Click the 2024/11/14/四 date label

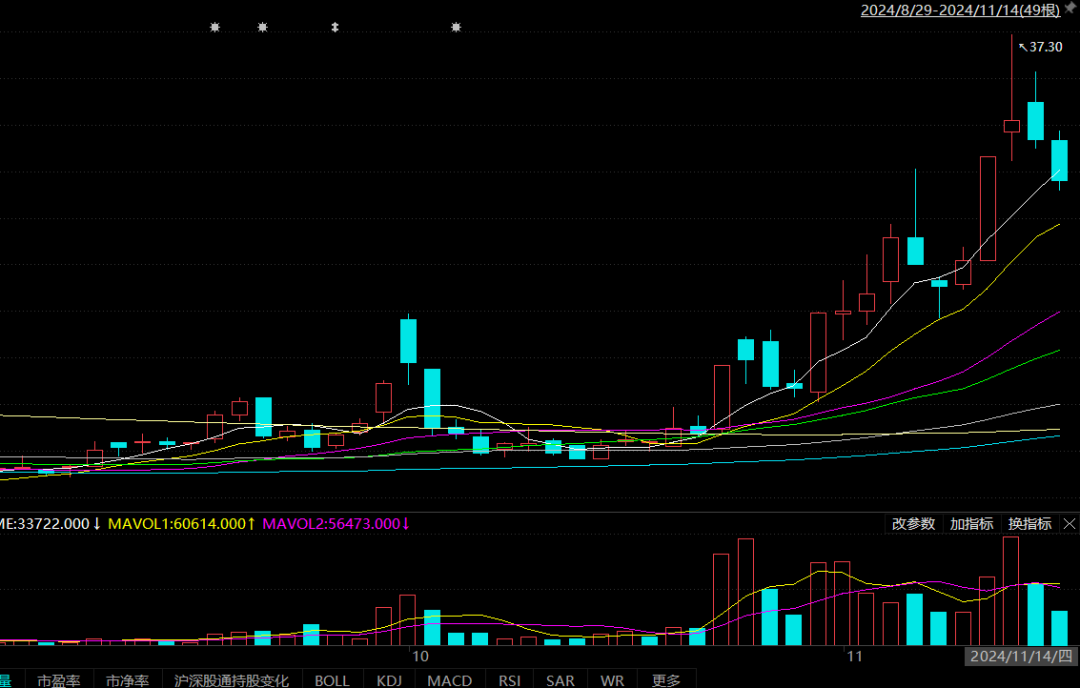(x=1021, y=656)
